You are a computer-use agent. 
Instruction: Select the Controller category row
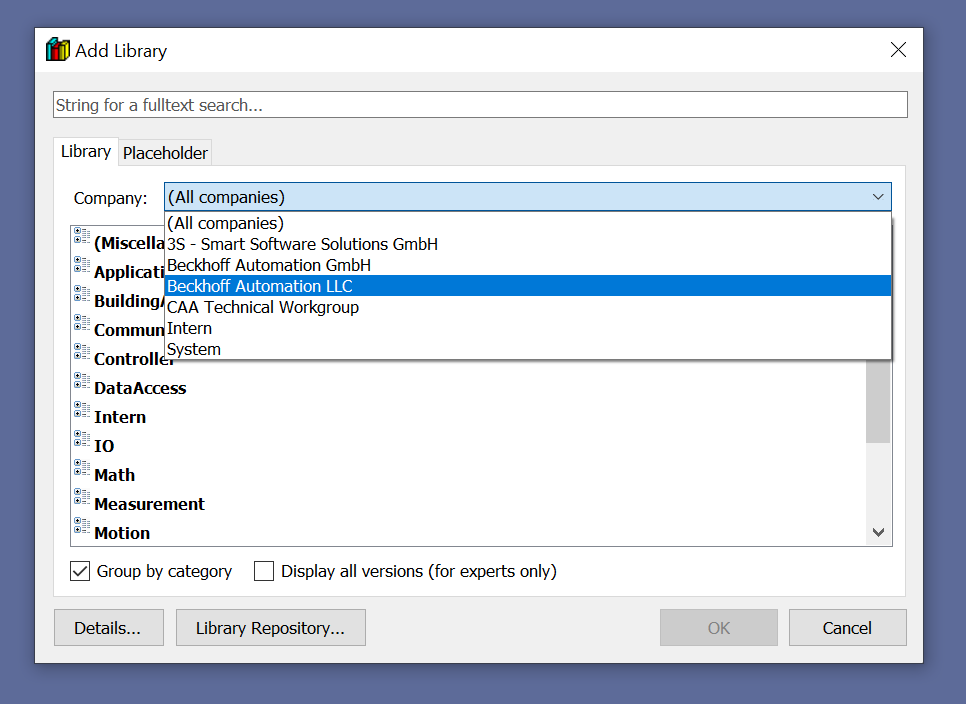[x=134, y=359]
